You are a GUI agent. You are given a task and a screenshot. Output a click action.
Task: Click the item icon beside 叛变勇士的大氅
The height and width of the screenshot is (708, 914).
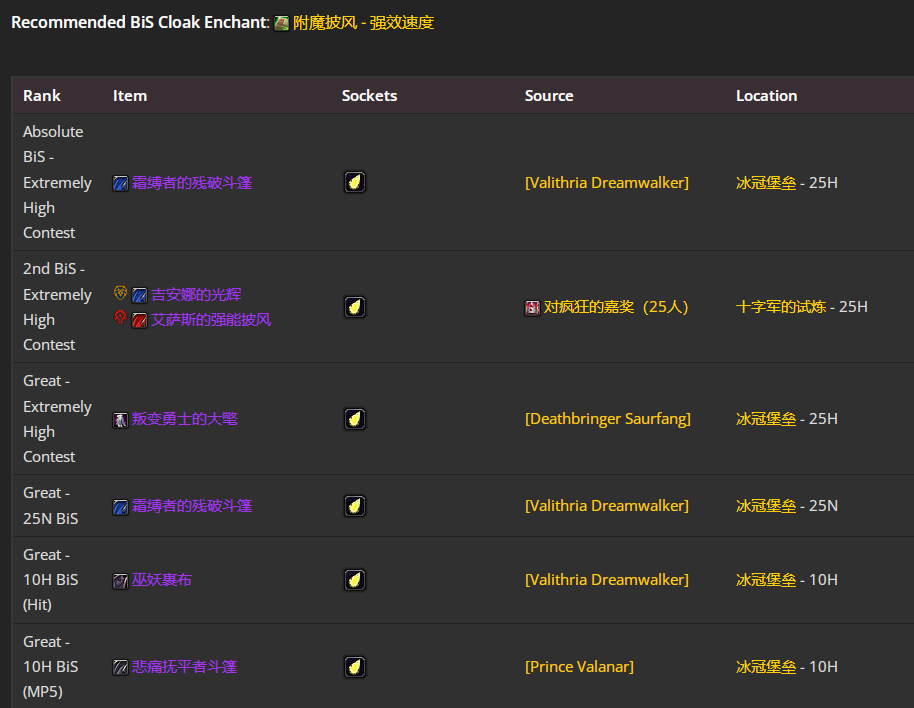[x=120, y=419]
